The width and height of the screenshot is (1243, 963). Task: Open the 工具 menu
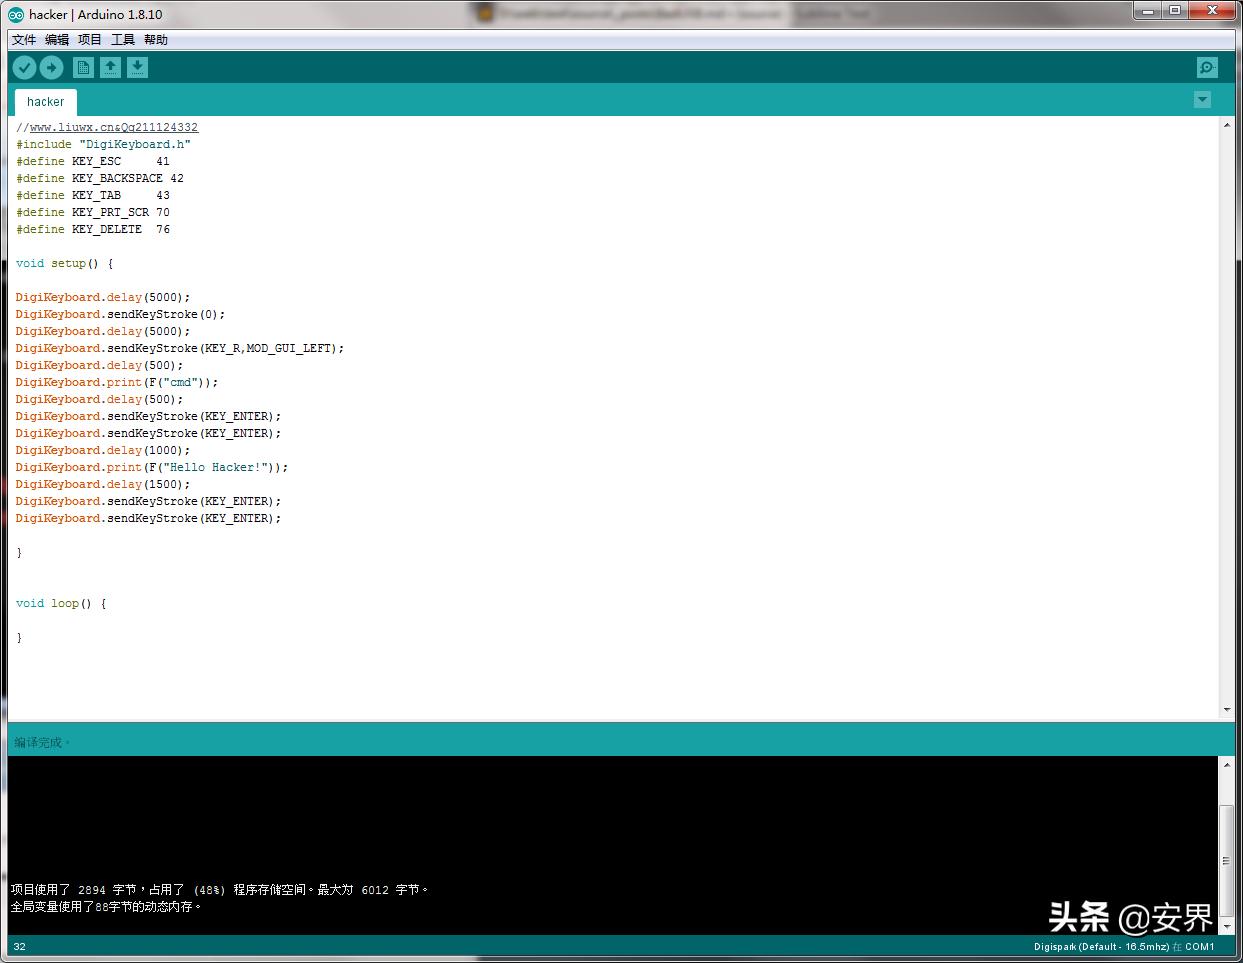[123, 40]
